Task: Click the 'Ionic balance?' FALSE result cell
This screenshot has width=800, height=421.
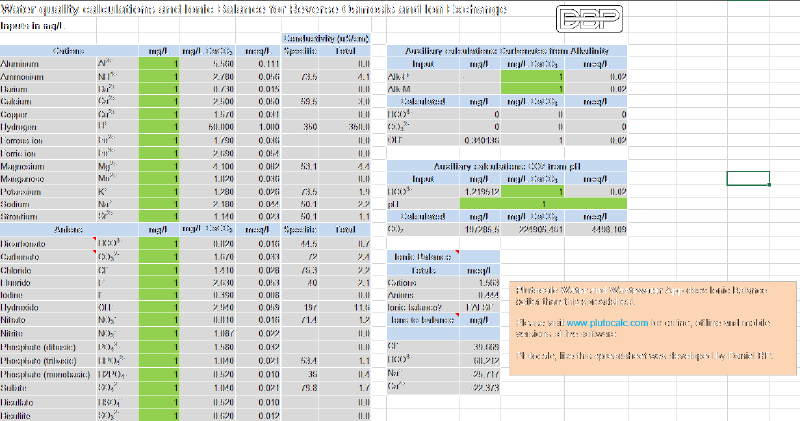Action: [x=480, y=307]
